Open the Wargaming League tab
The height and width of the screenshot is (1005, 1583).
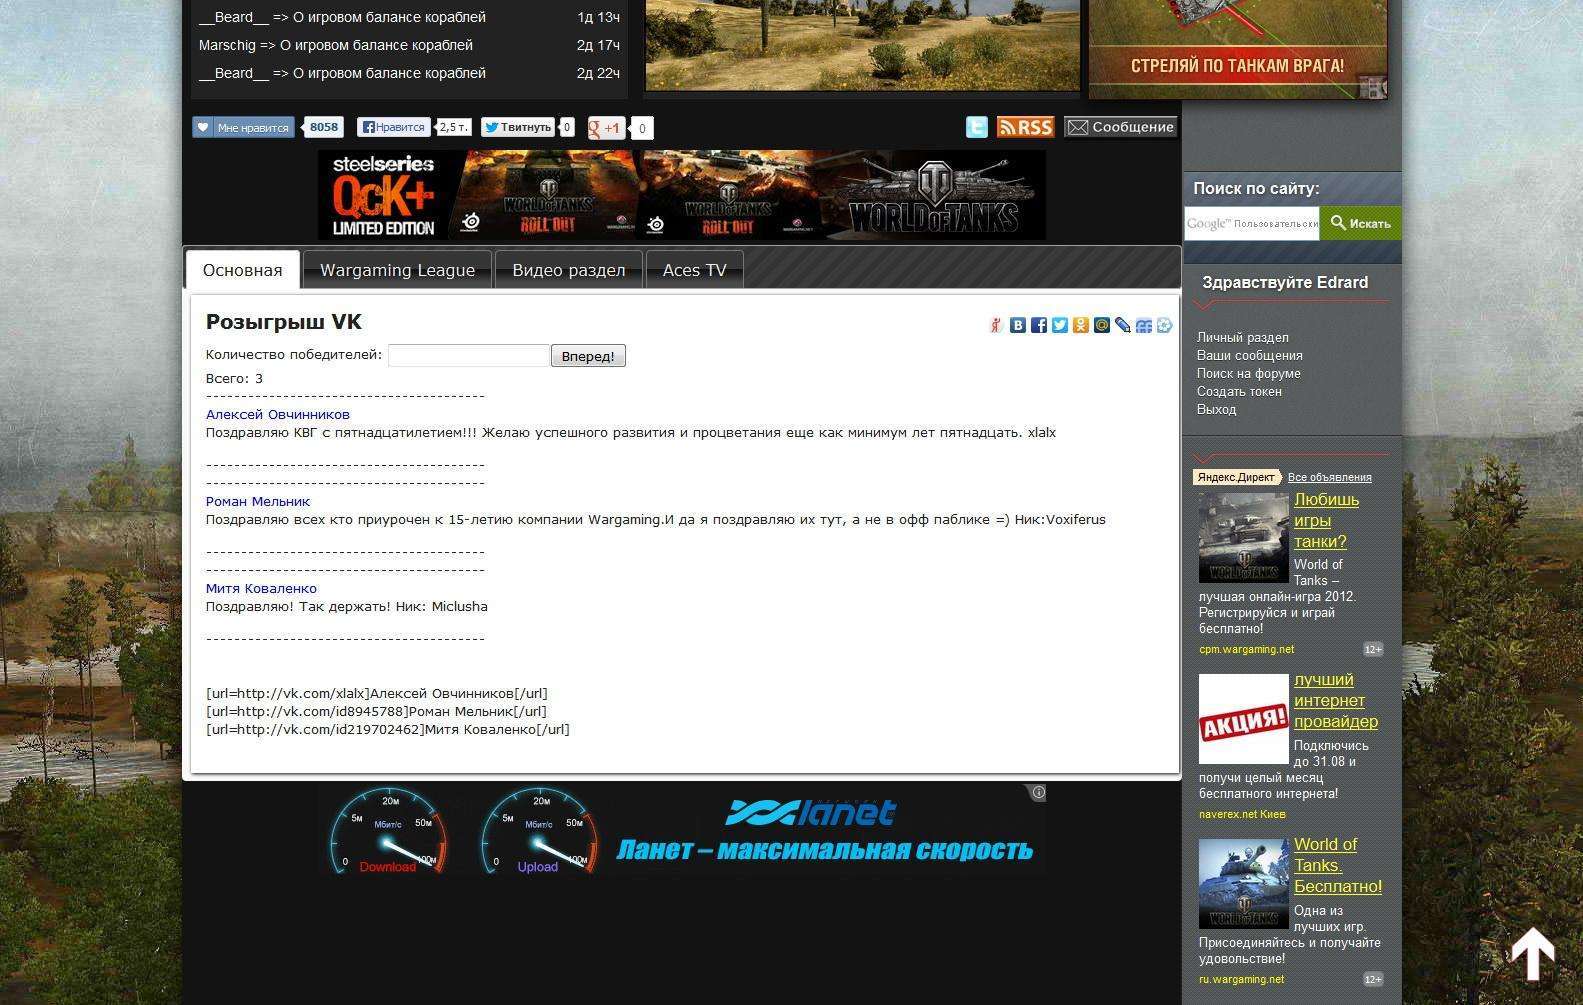pyautogui.click(x=397, y=270)
